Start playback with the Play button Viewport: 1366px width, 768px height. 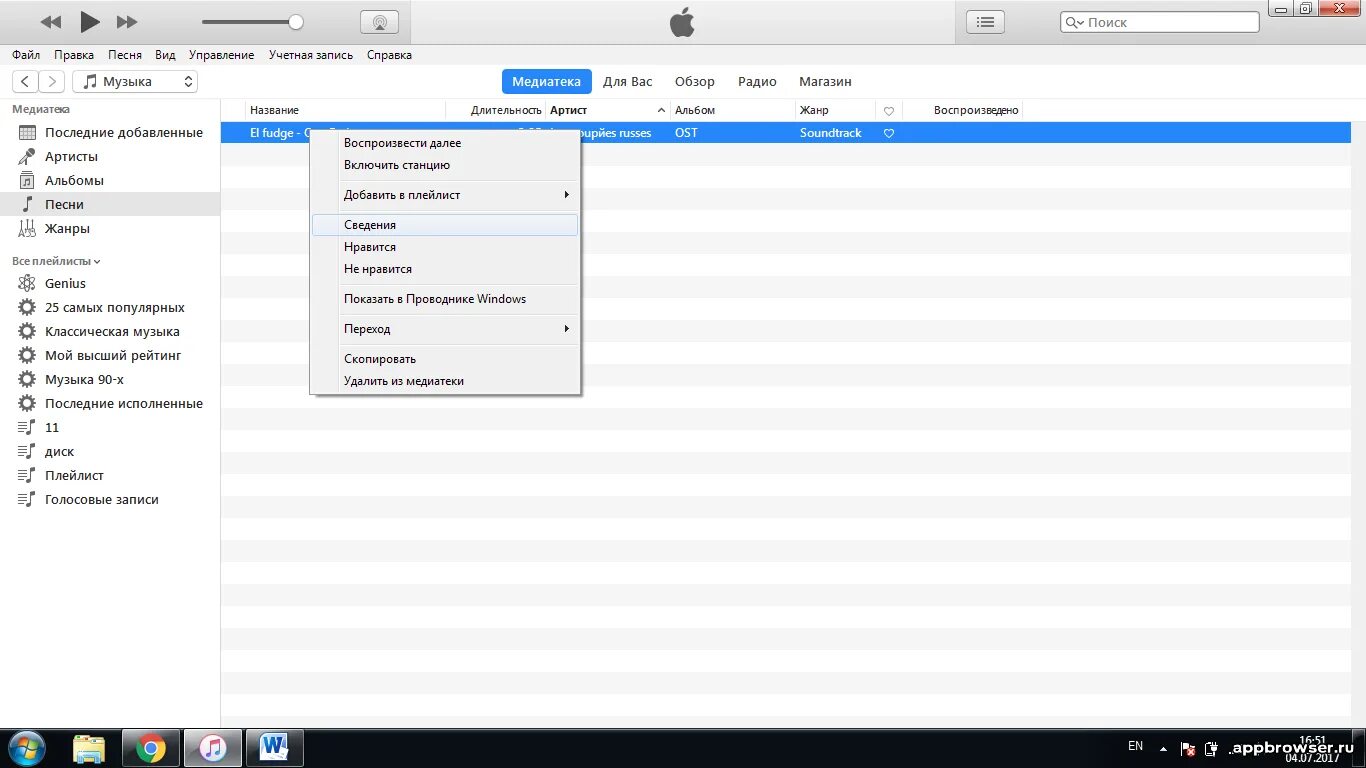pos(90,21)
